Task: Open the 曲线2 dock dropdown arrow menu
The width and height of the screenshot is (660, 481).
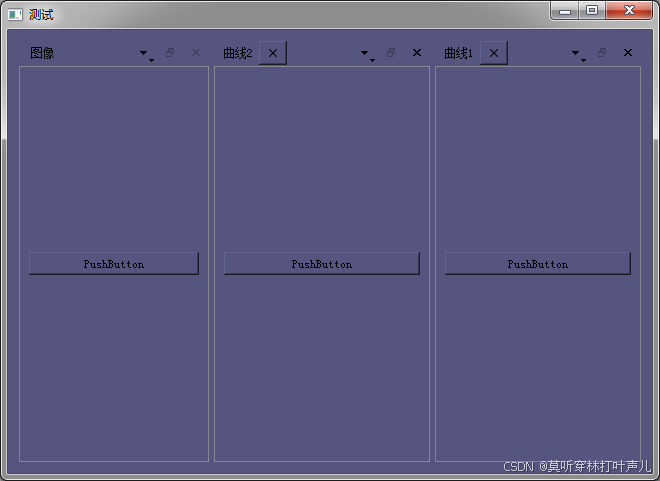Action: point(367,55)
